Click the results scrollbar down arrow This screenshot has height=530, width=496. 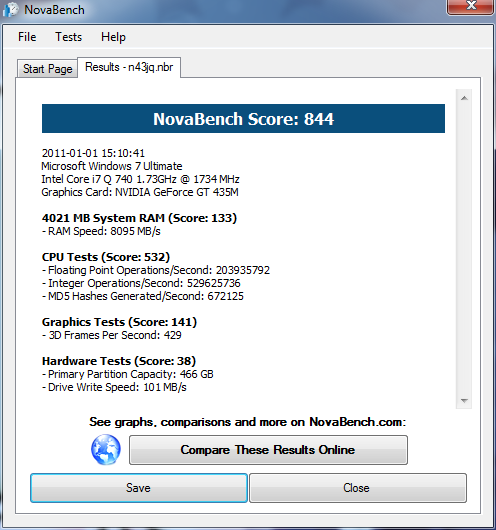pyautogui.click(x=464, y=401)
